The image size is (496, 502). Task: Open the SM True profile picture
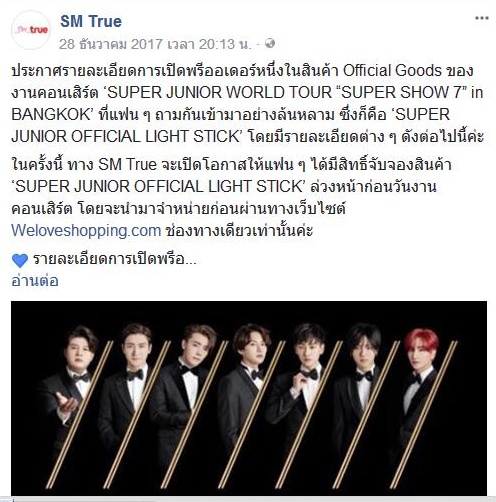31,30
